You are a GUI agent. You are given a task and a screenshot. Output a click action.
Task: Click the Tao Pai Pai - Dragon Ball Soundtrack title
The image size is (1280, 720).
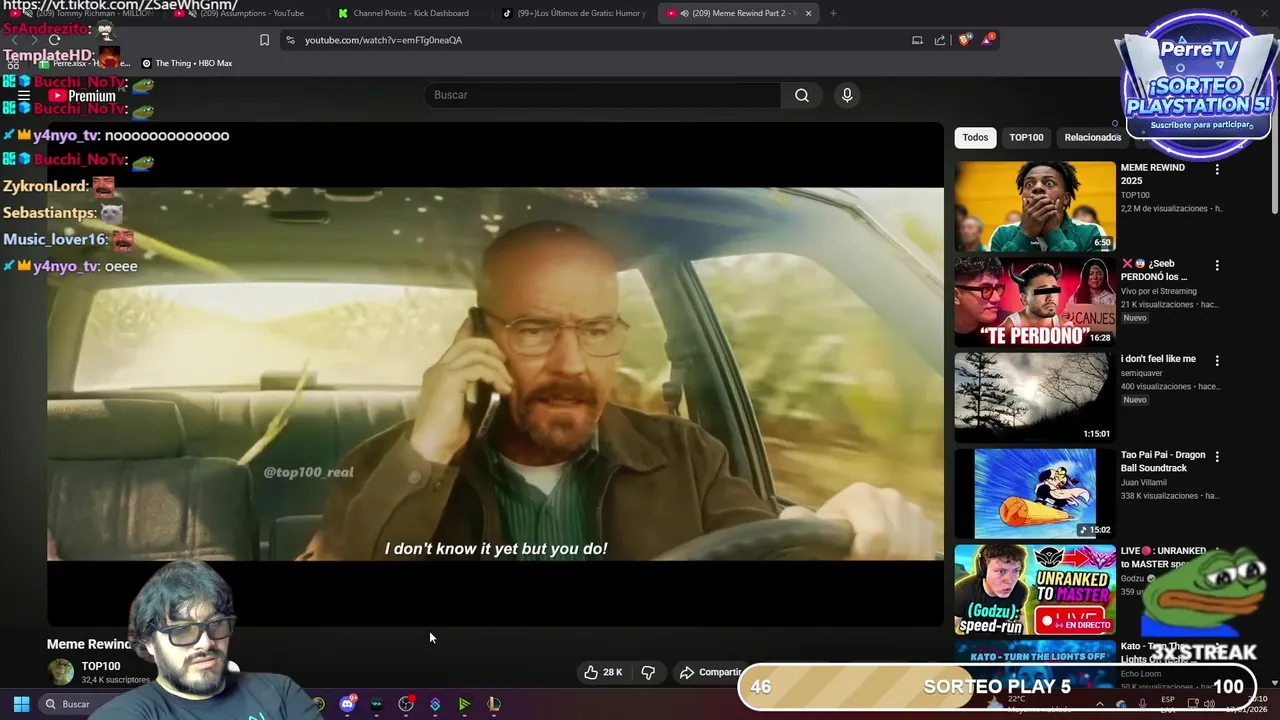pyautogui.click(x=1163, y=462)
